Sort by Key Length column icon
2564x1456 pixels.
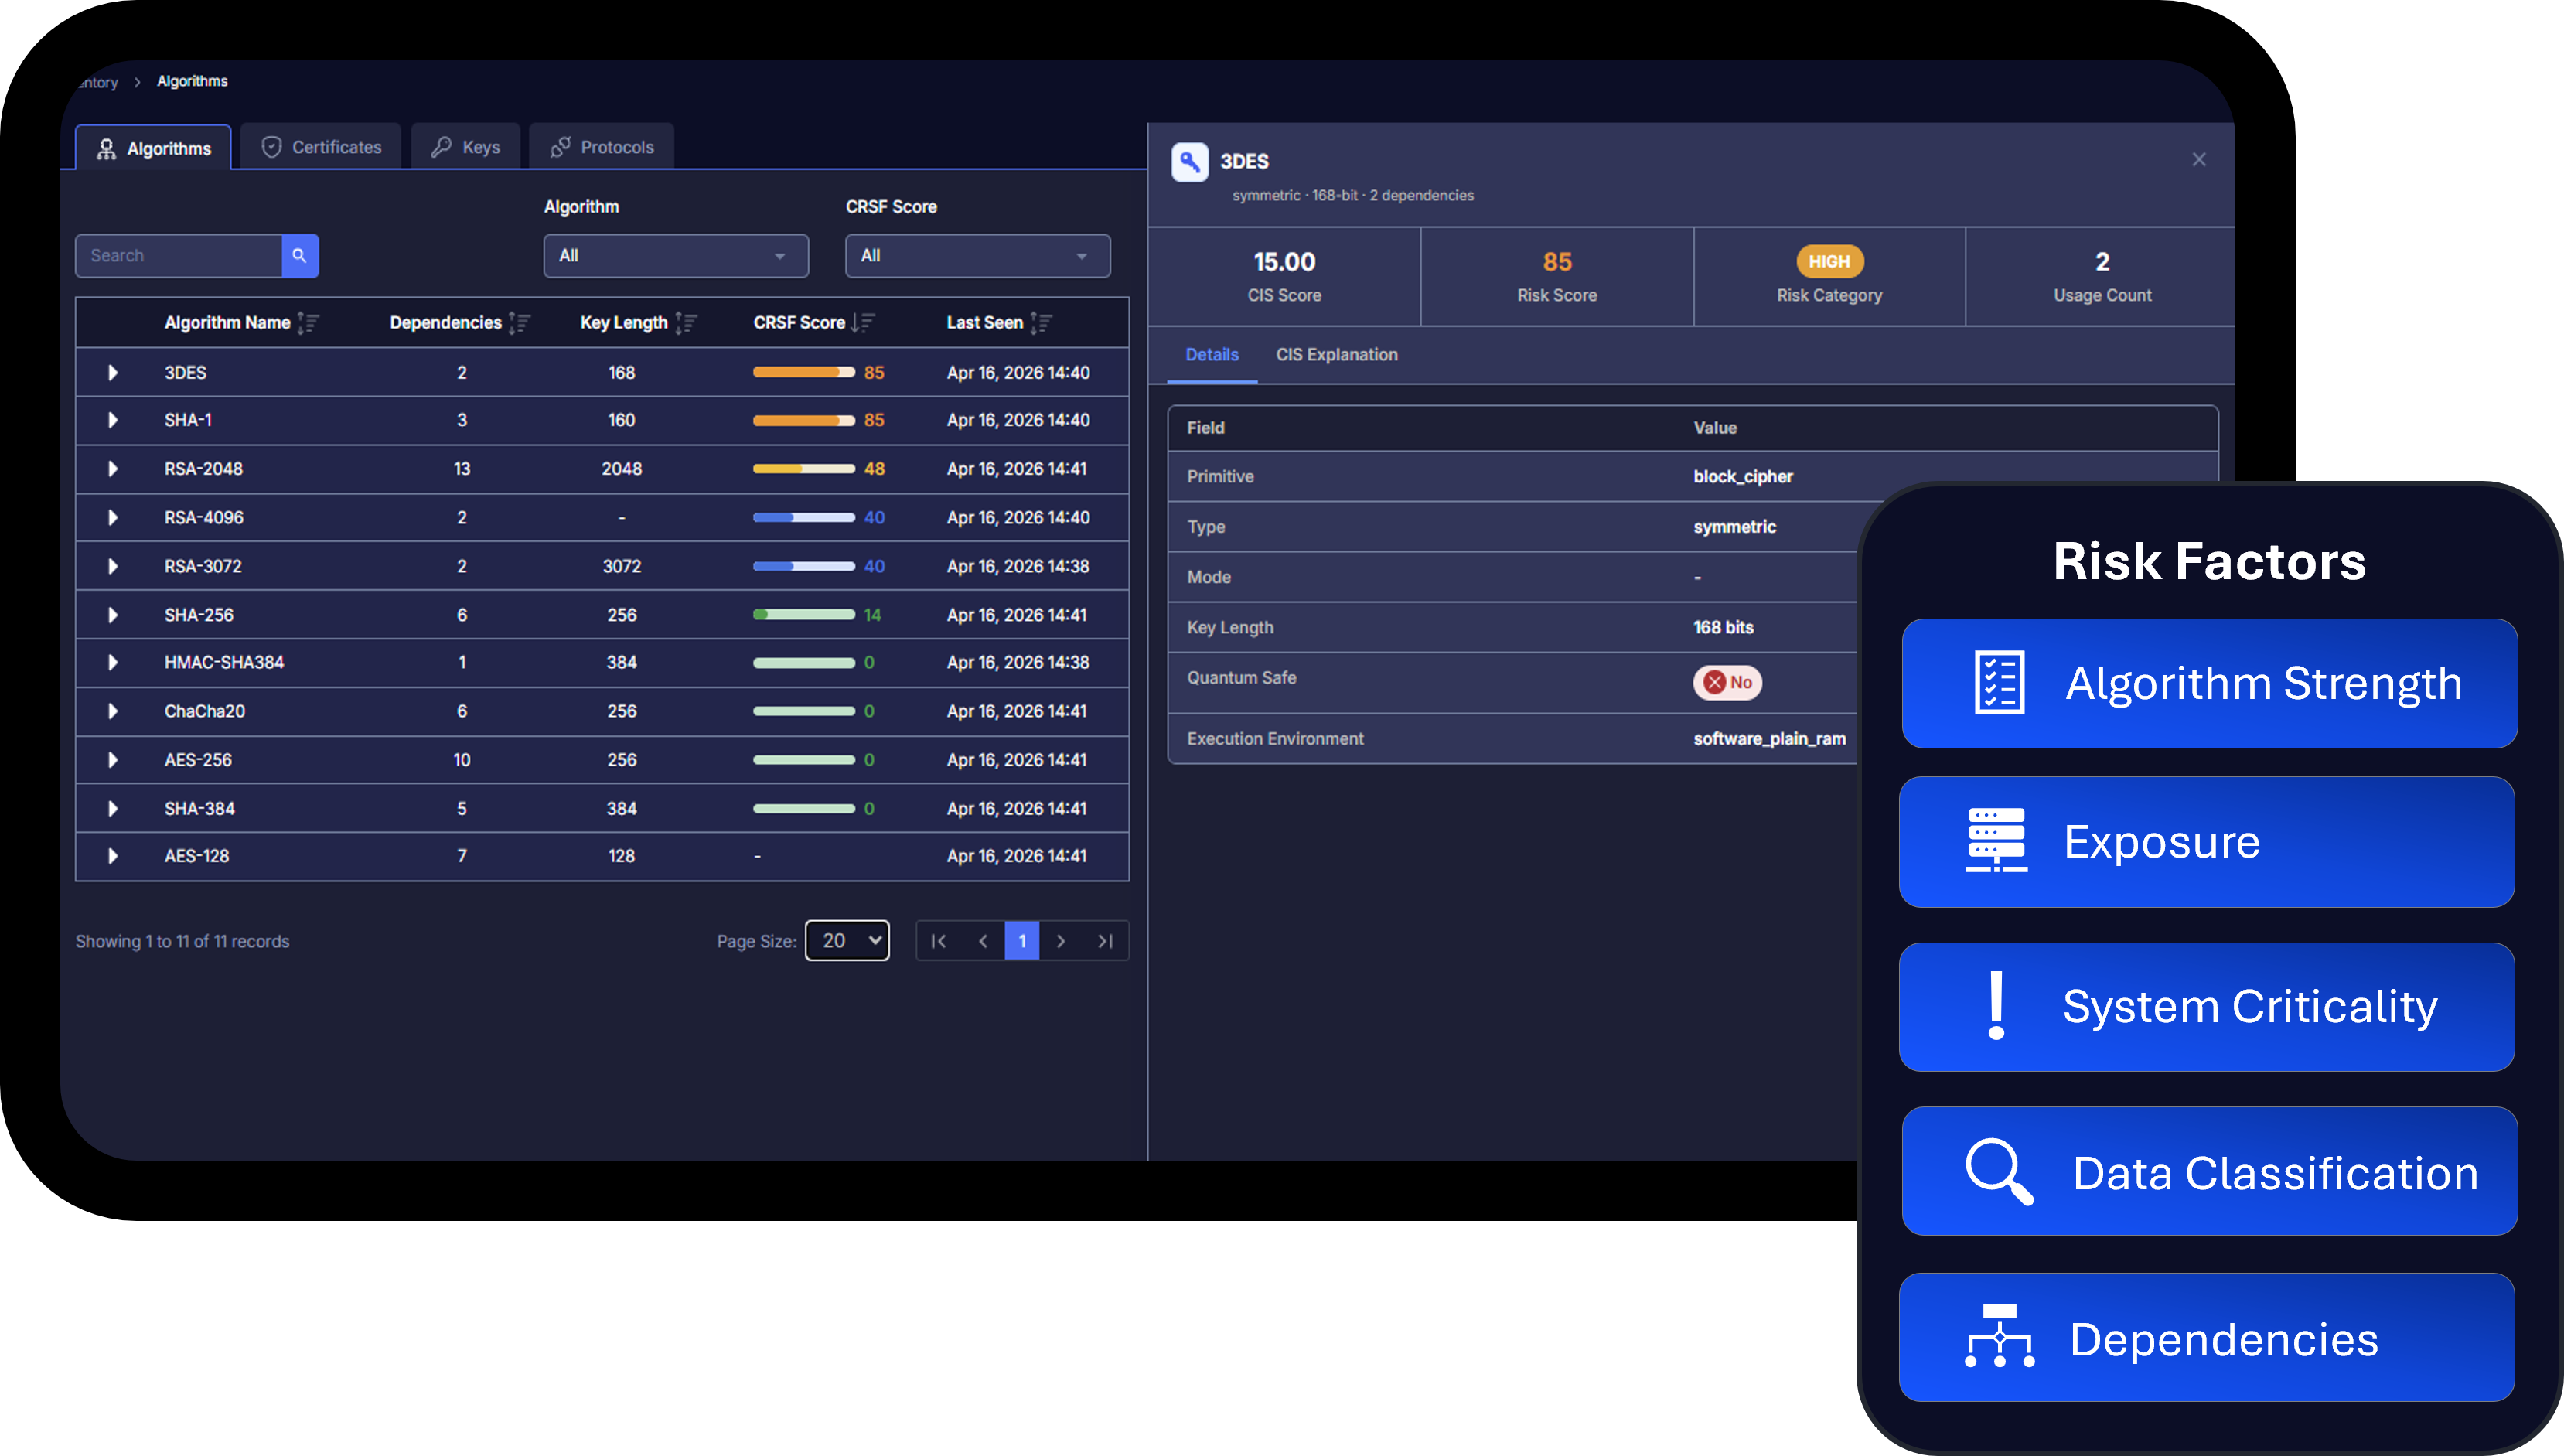pyautogui.click(x=685, y=322)
